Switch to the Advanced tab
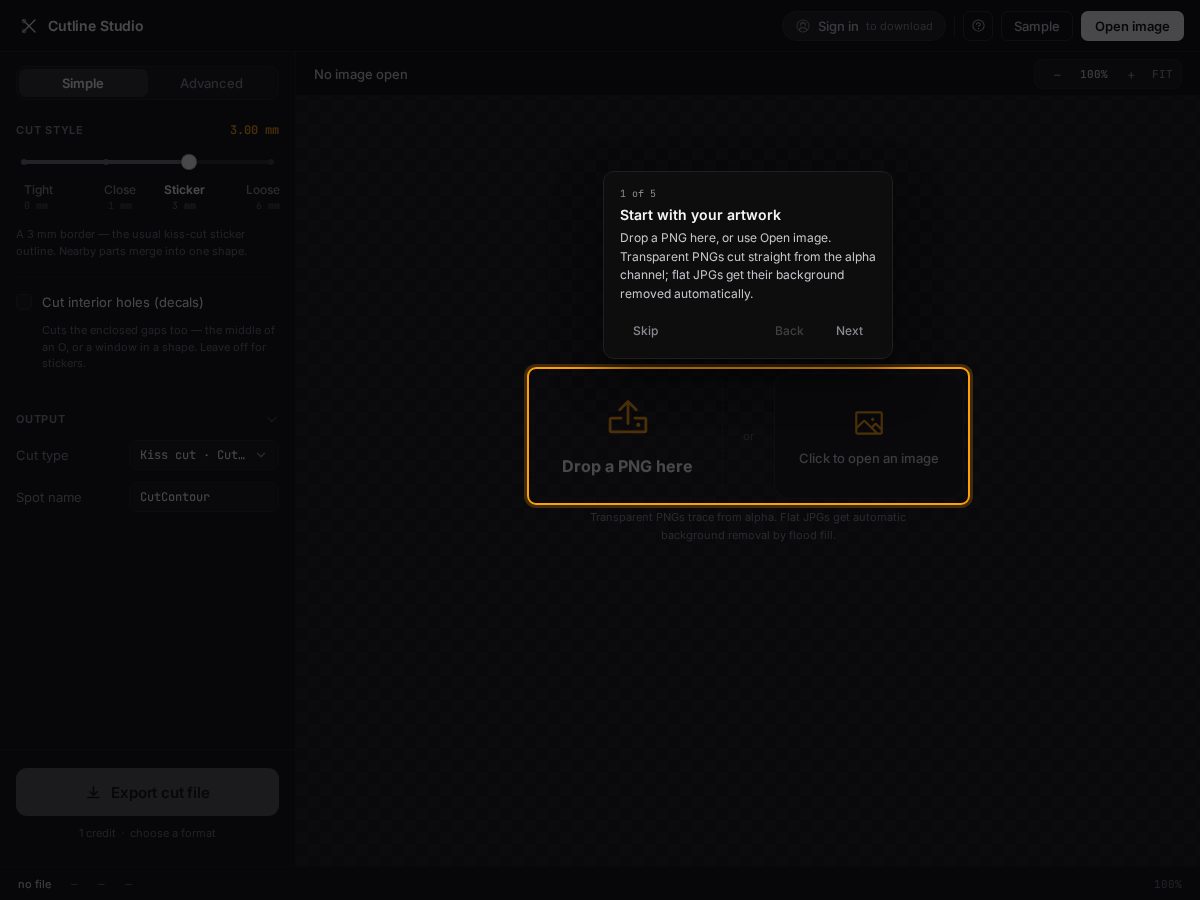The image size is (1200, 900). [x=211, y=83]
